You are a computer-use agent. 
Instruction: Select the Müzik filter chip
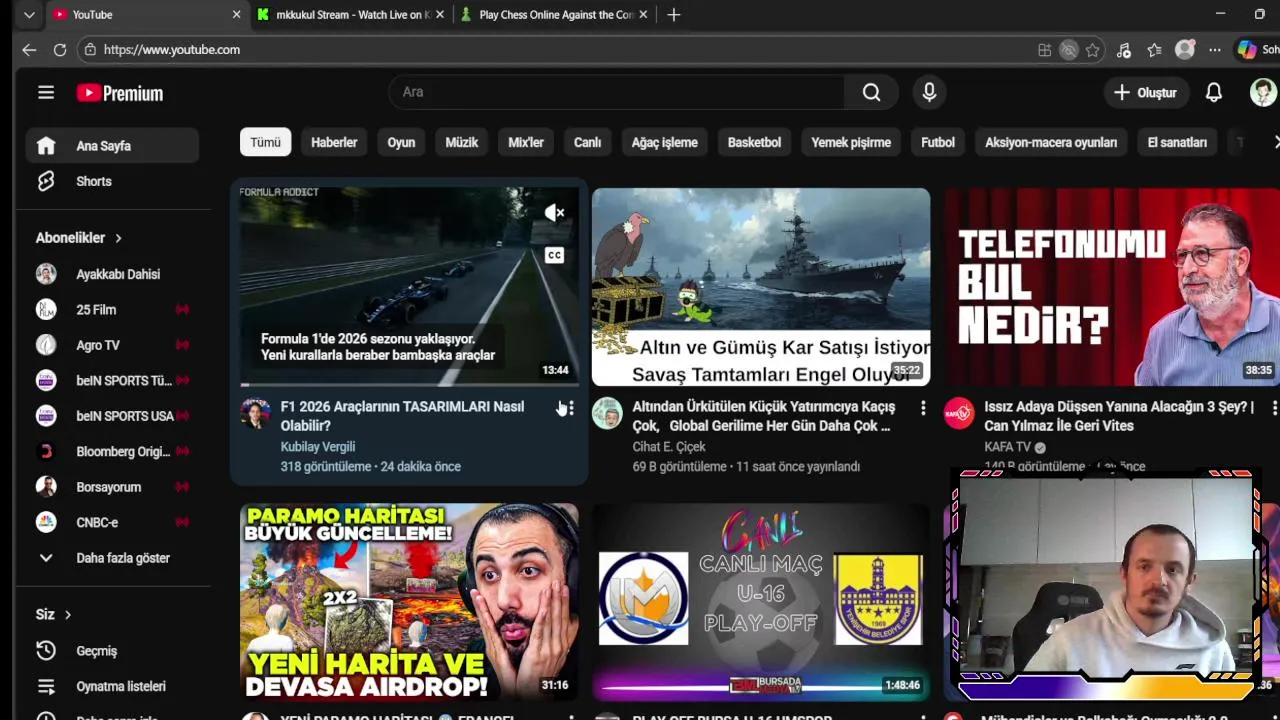pos(462,142)
